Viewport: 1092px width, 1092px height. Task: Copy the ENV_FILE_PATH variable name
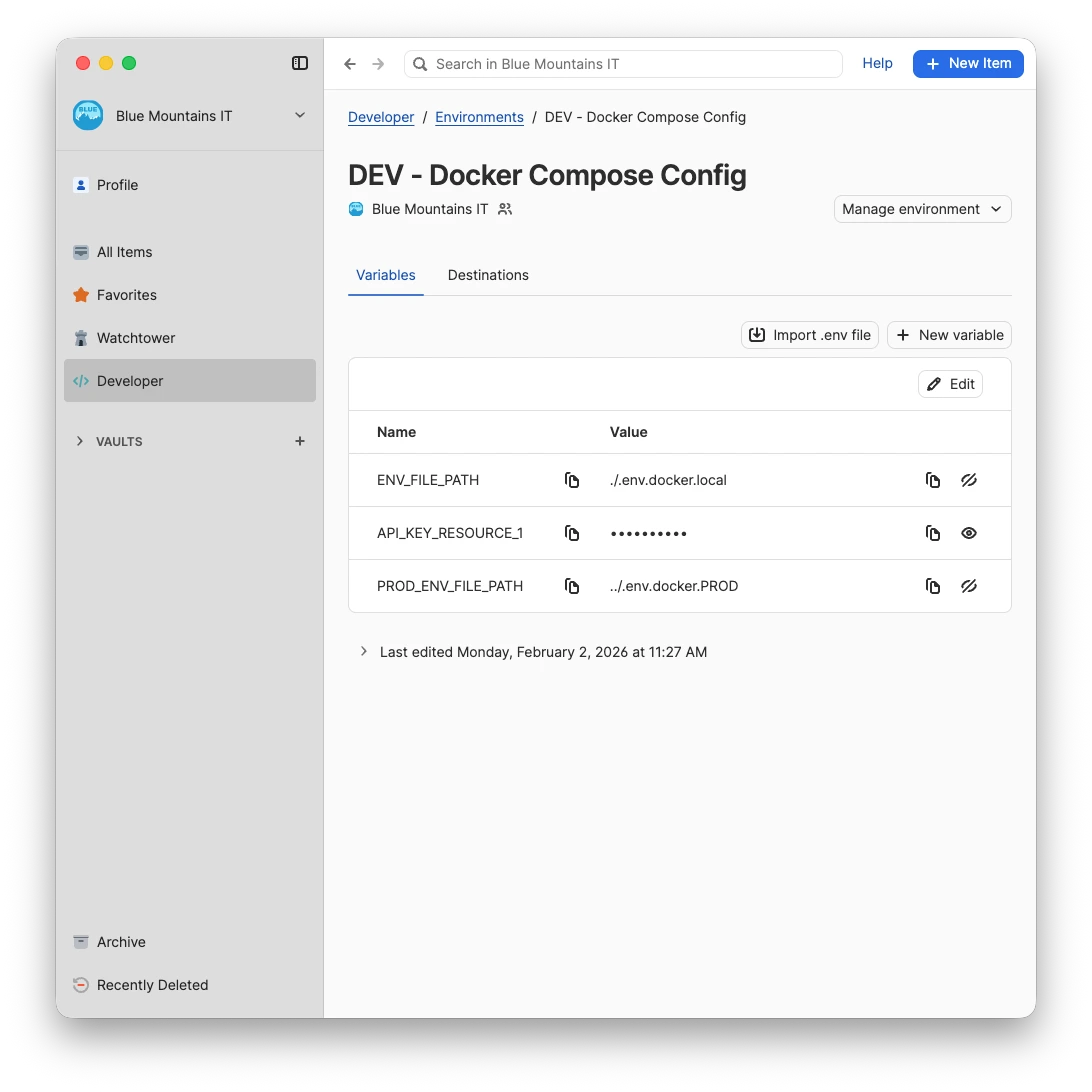click(x=572, y=480)
